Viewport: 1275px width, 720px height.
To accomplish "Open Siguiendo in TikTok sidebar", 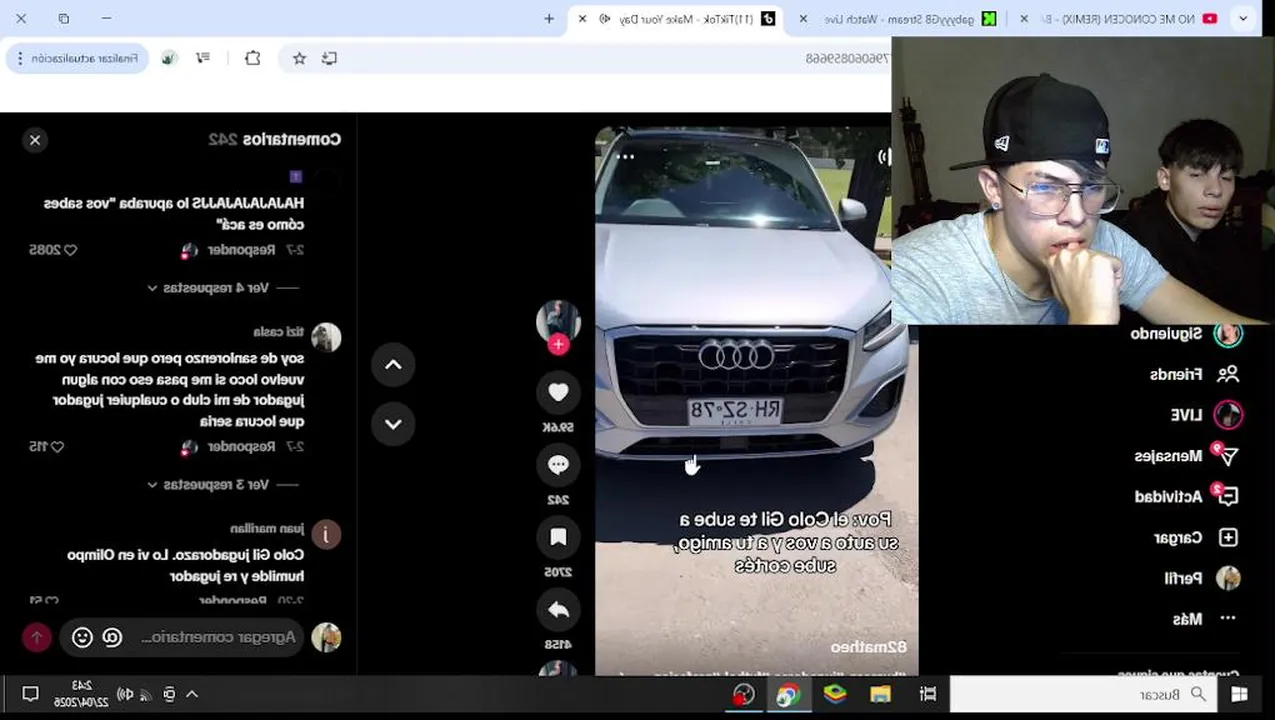I will click(1186, 334).
